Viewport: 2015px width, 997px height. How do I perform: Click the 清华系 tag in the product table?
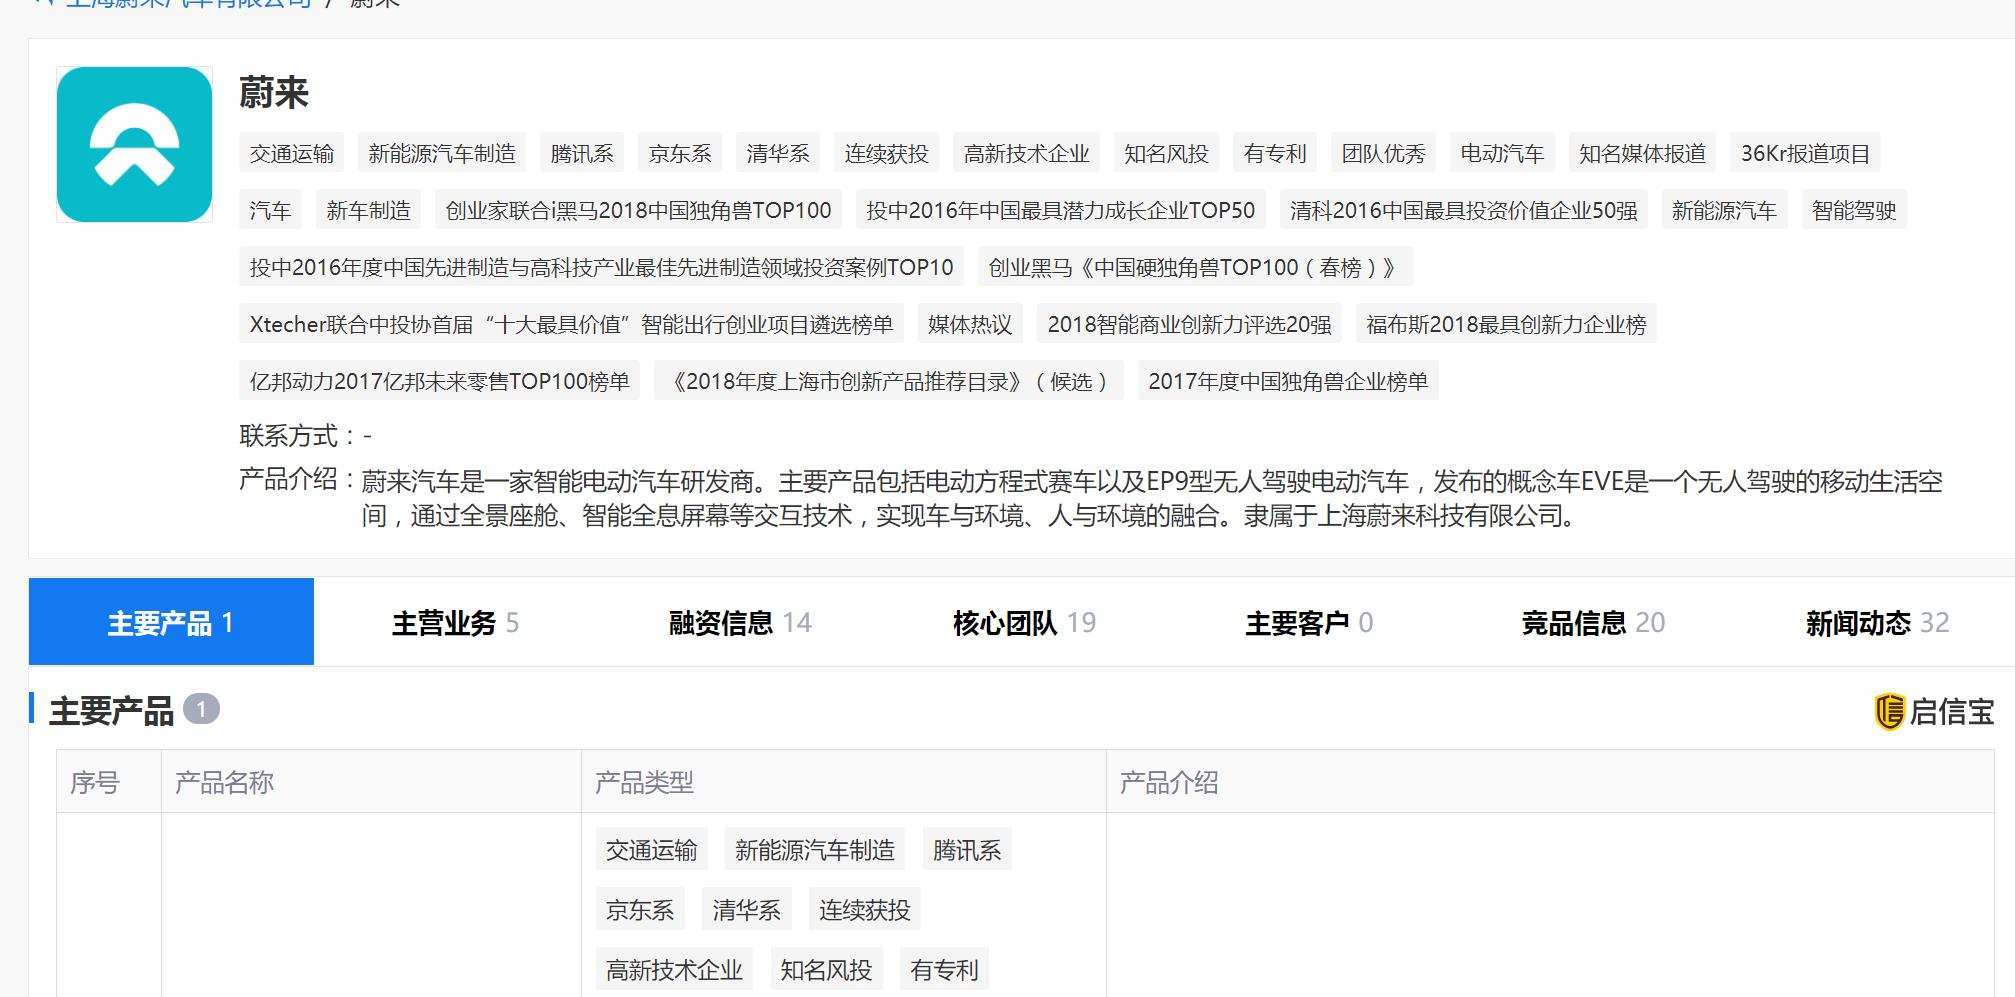point(747,910)
